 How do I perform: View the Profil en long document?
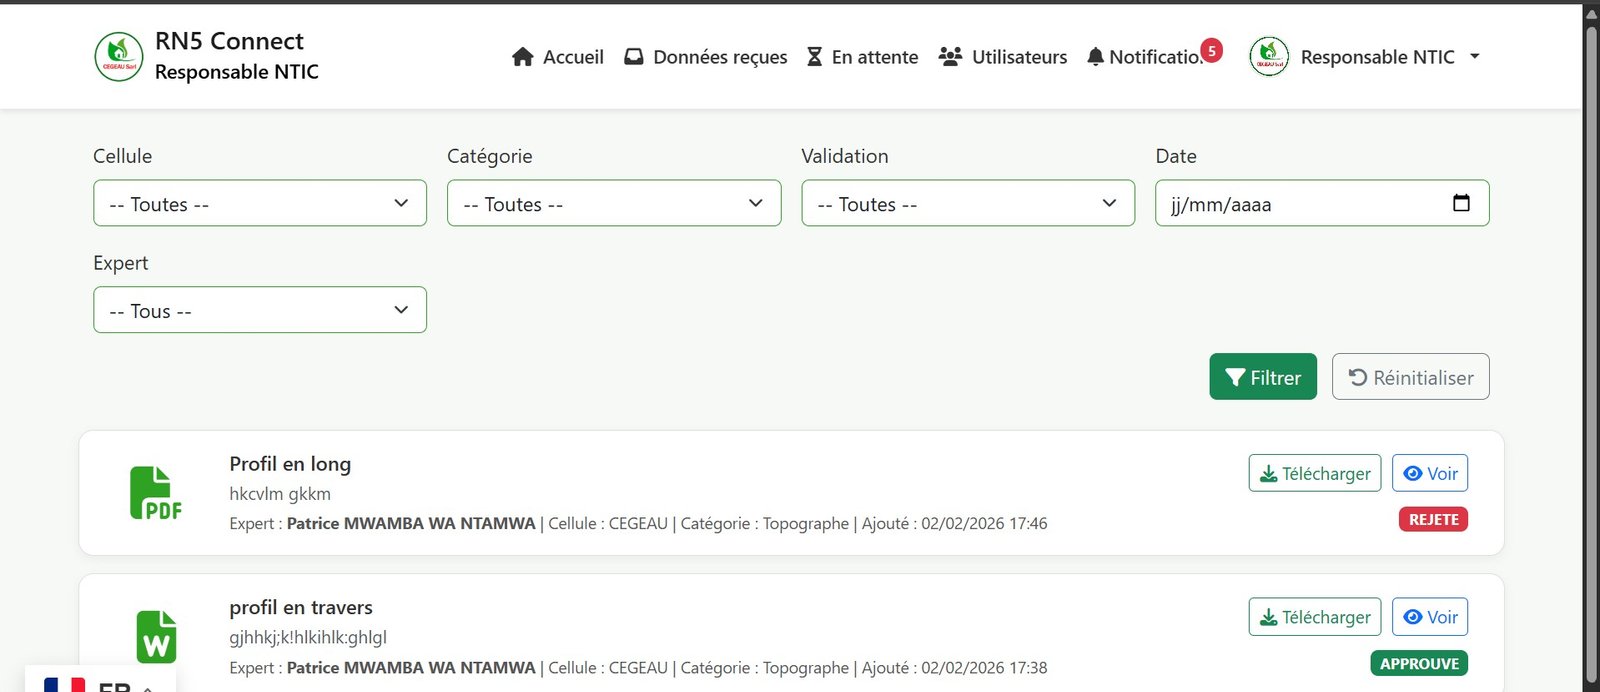tap(1429, 474)
